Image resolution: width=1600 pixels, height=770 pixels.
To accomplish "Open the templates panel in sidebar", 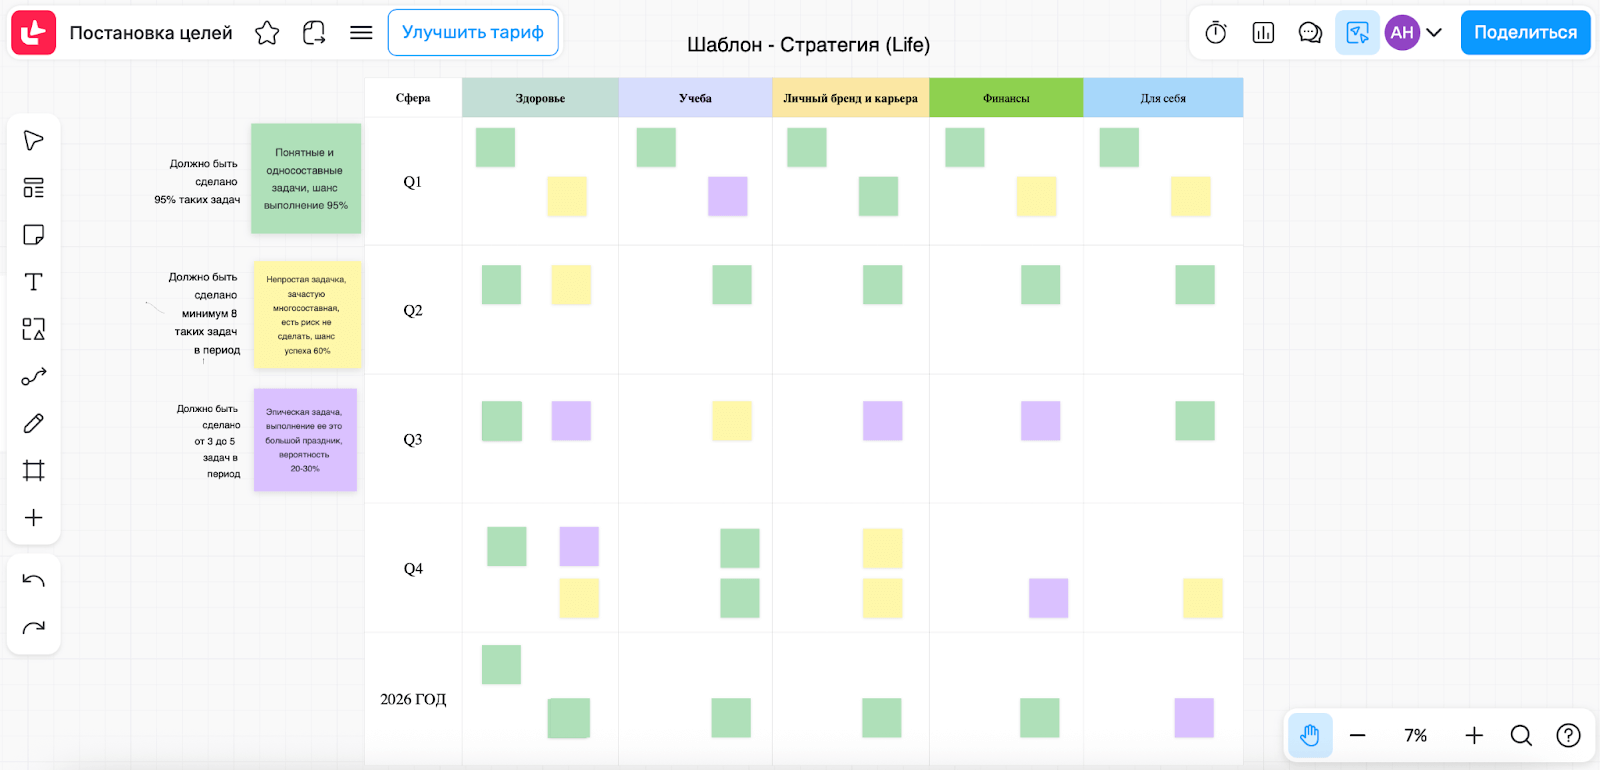I will tap(33, 188).
